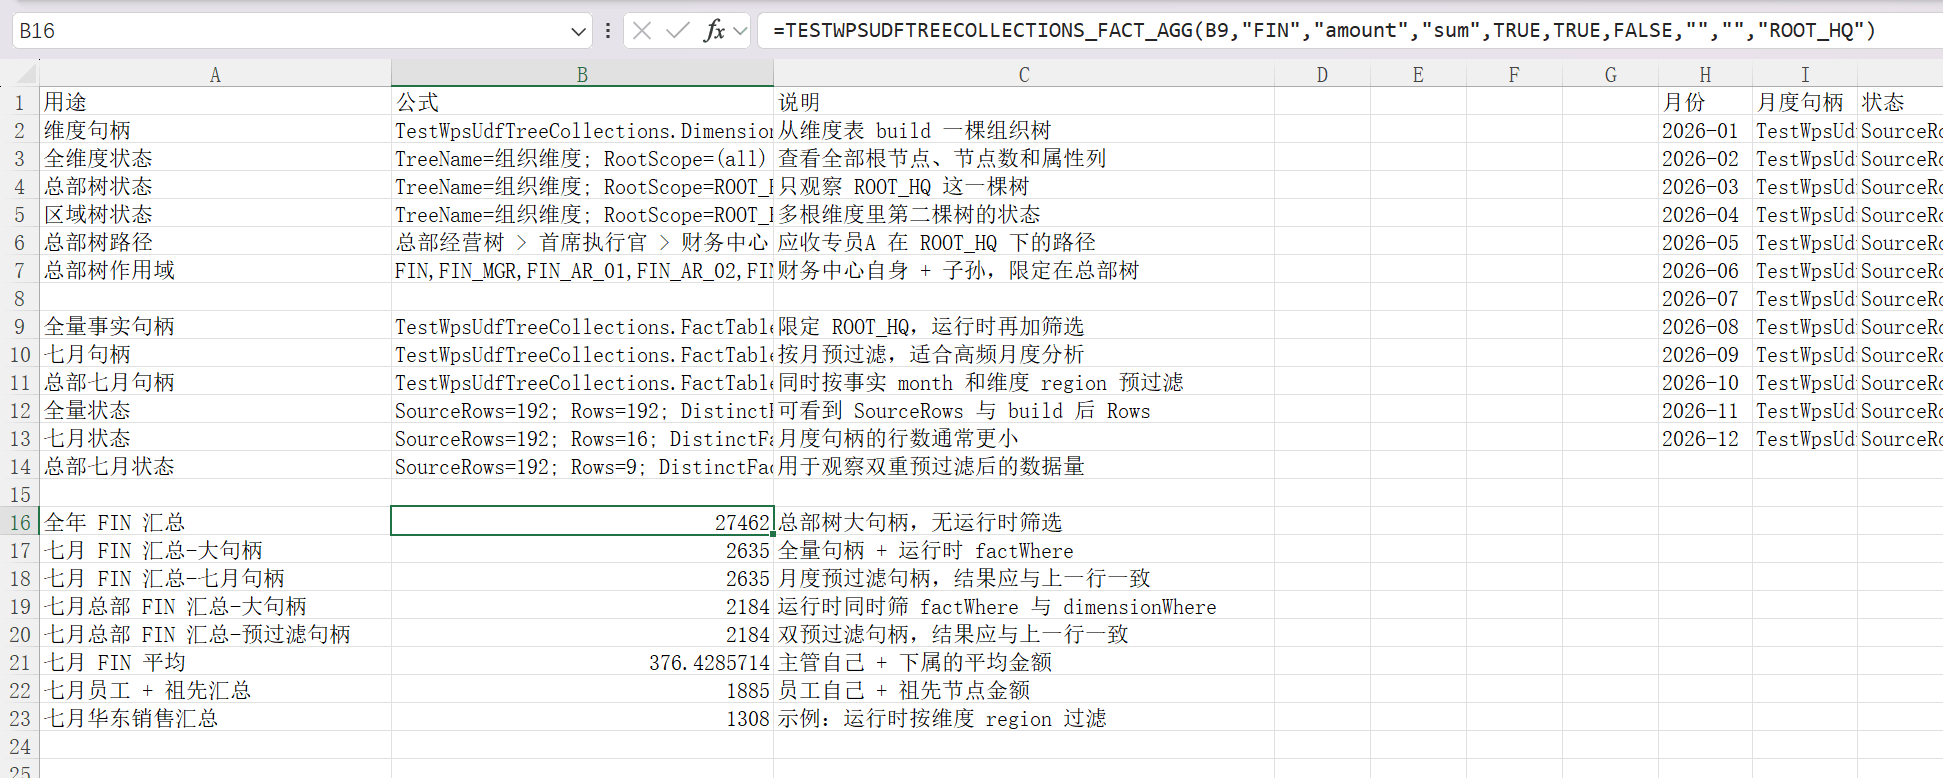Viewport: 1943px width, 778px height.
Task: Click cell B12 starting SourceRows=192; Rows=192
Action: click(x=582, y=410)
